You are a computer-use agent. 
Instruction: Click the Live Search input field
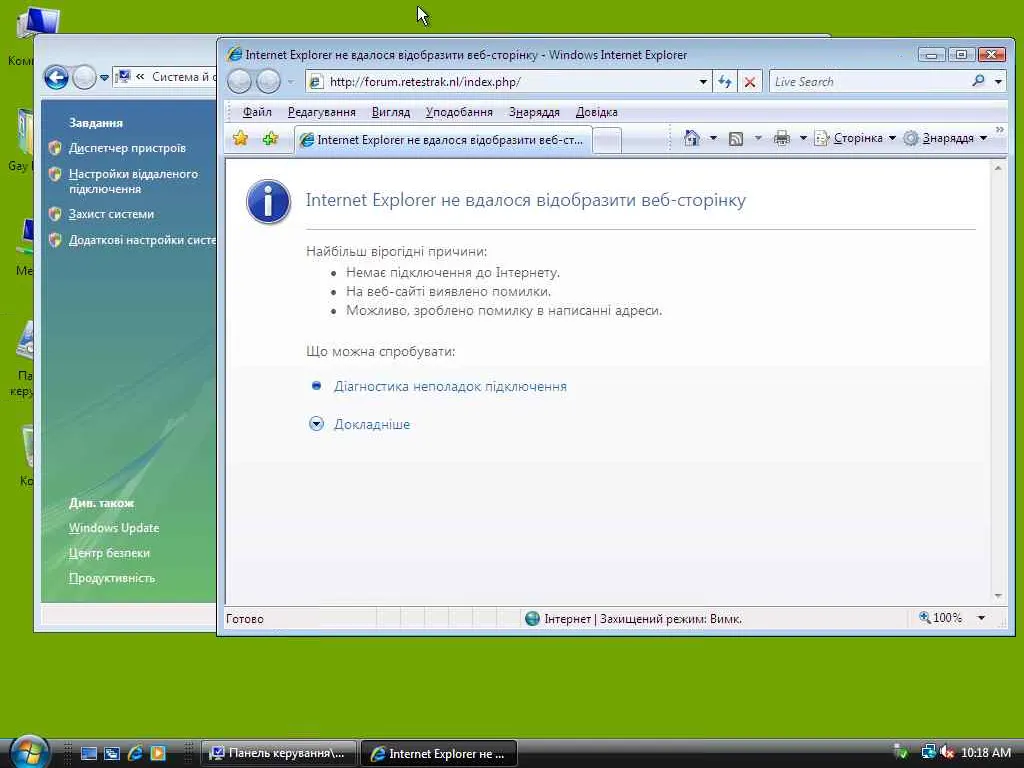(x=869, y=82)
